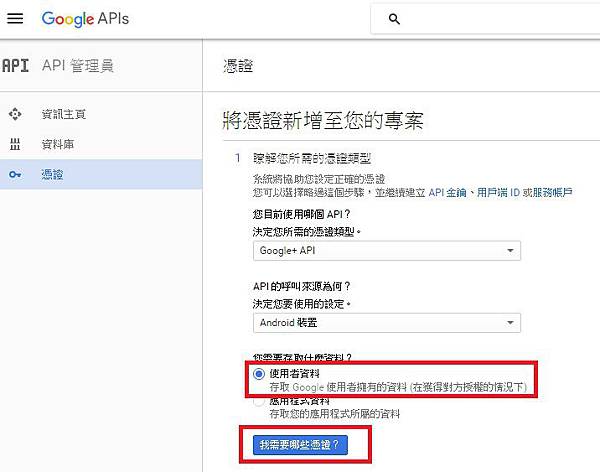Image resolution: width=600 pixels, height=472 pixels.
Task: Follow the 服務帳戶 link
Action: point(552,192)
